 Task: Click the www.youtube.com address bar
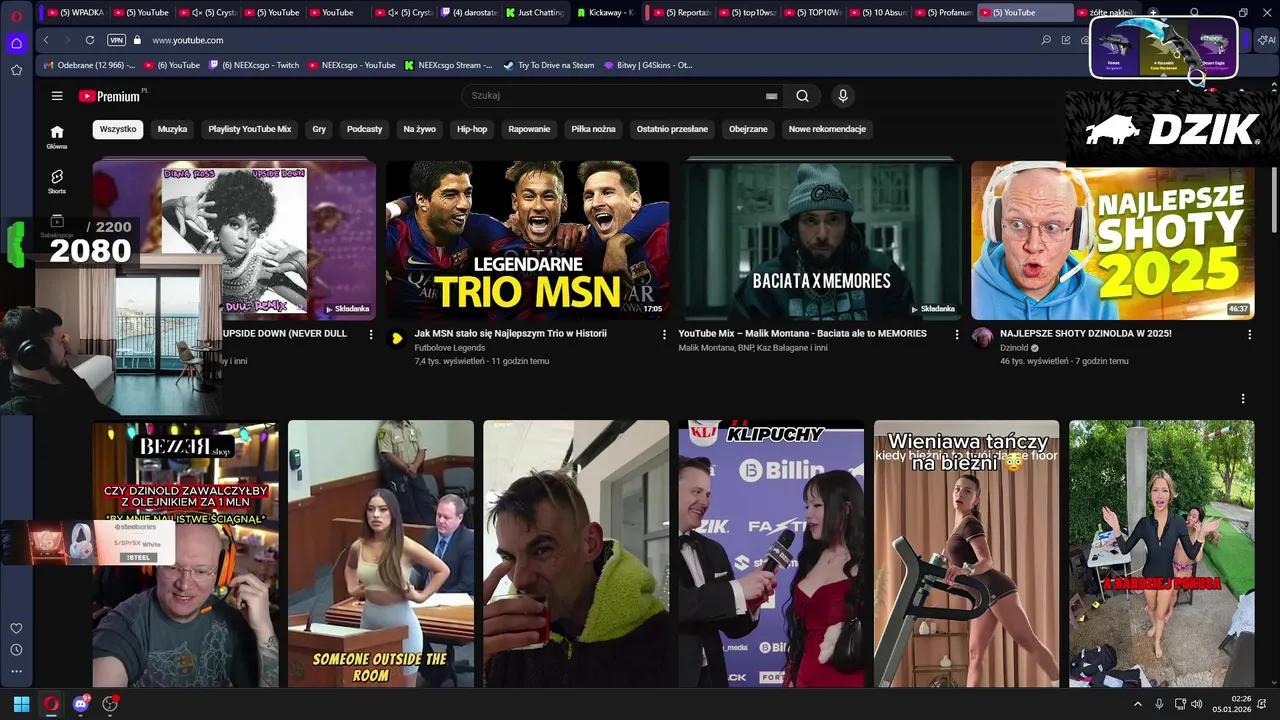pyautogui.click(x=188, y=40)
